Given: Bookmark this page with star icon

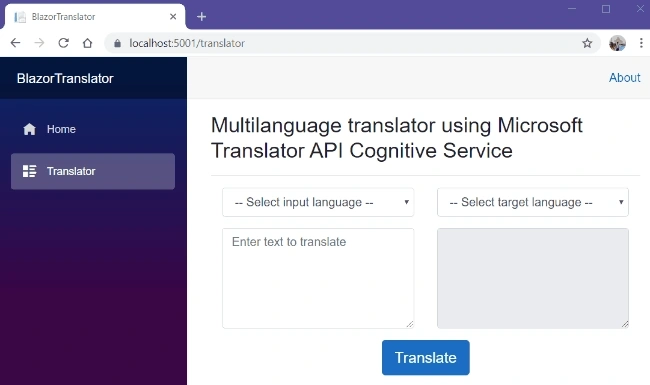Looking at the screenshot, I should coord(587,43).
